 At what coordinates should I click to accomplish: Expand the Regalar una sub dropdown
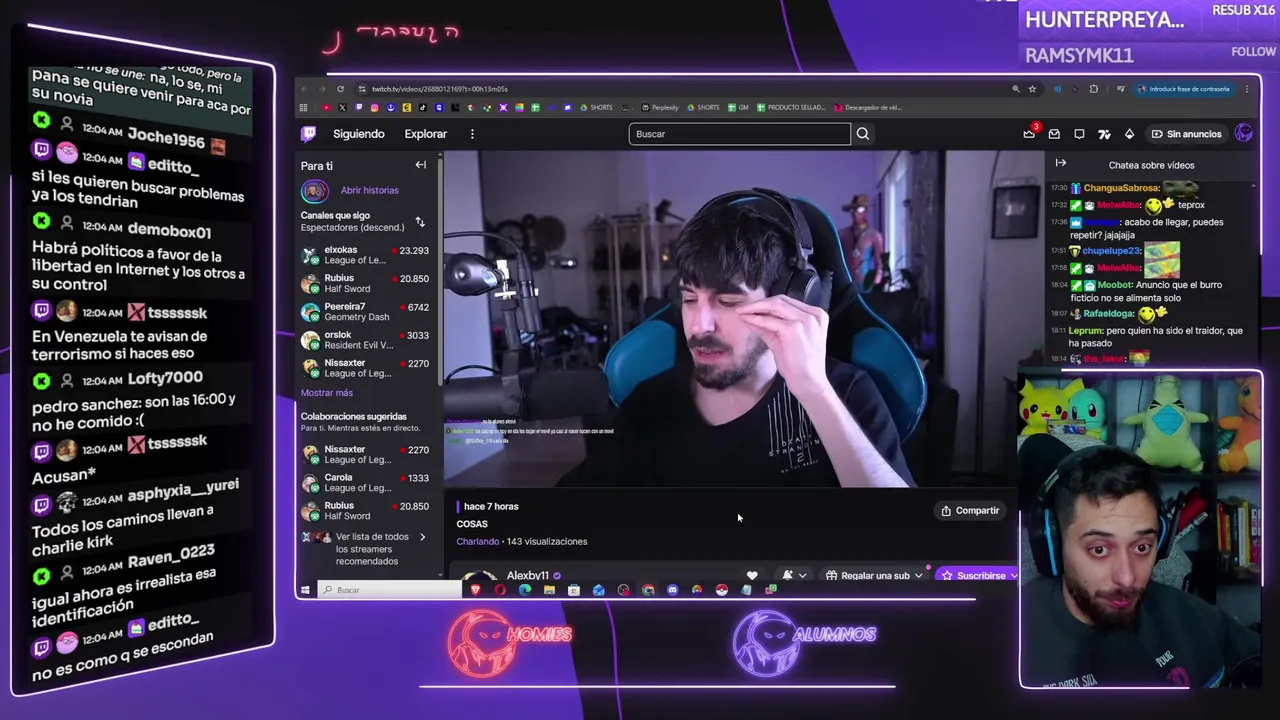[918, 576]
